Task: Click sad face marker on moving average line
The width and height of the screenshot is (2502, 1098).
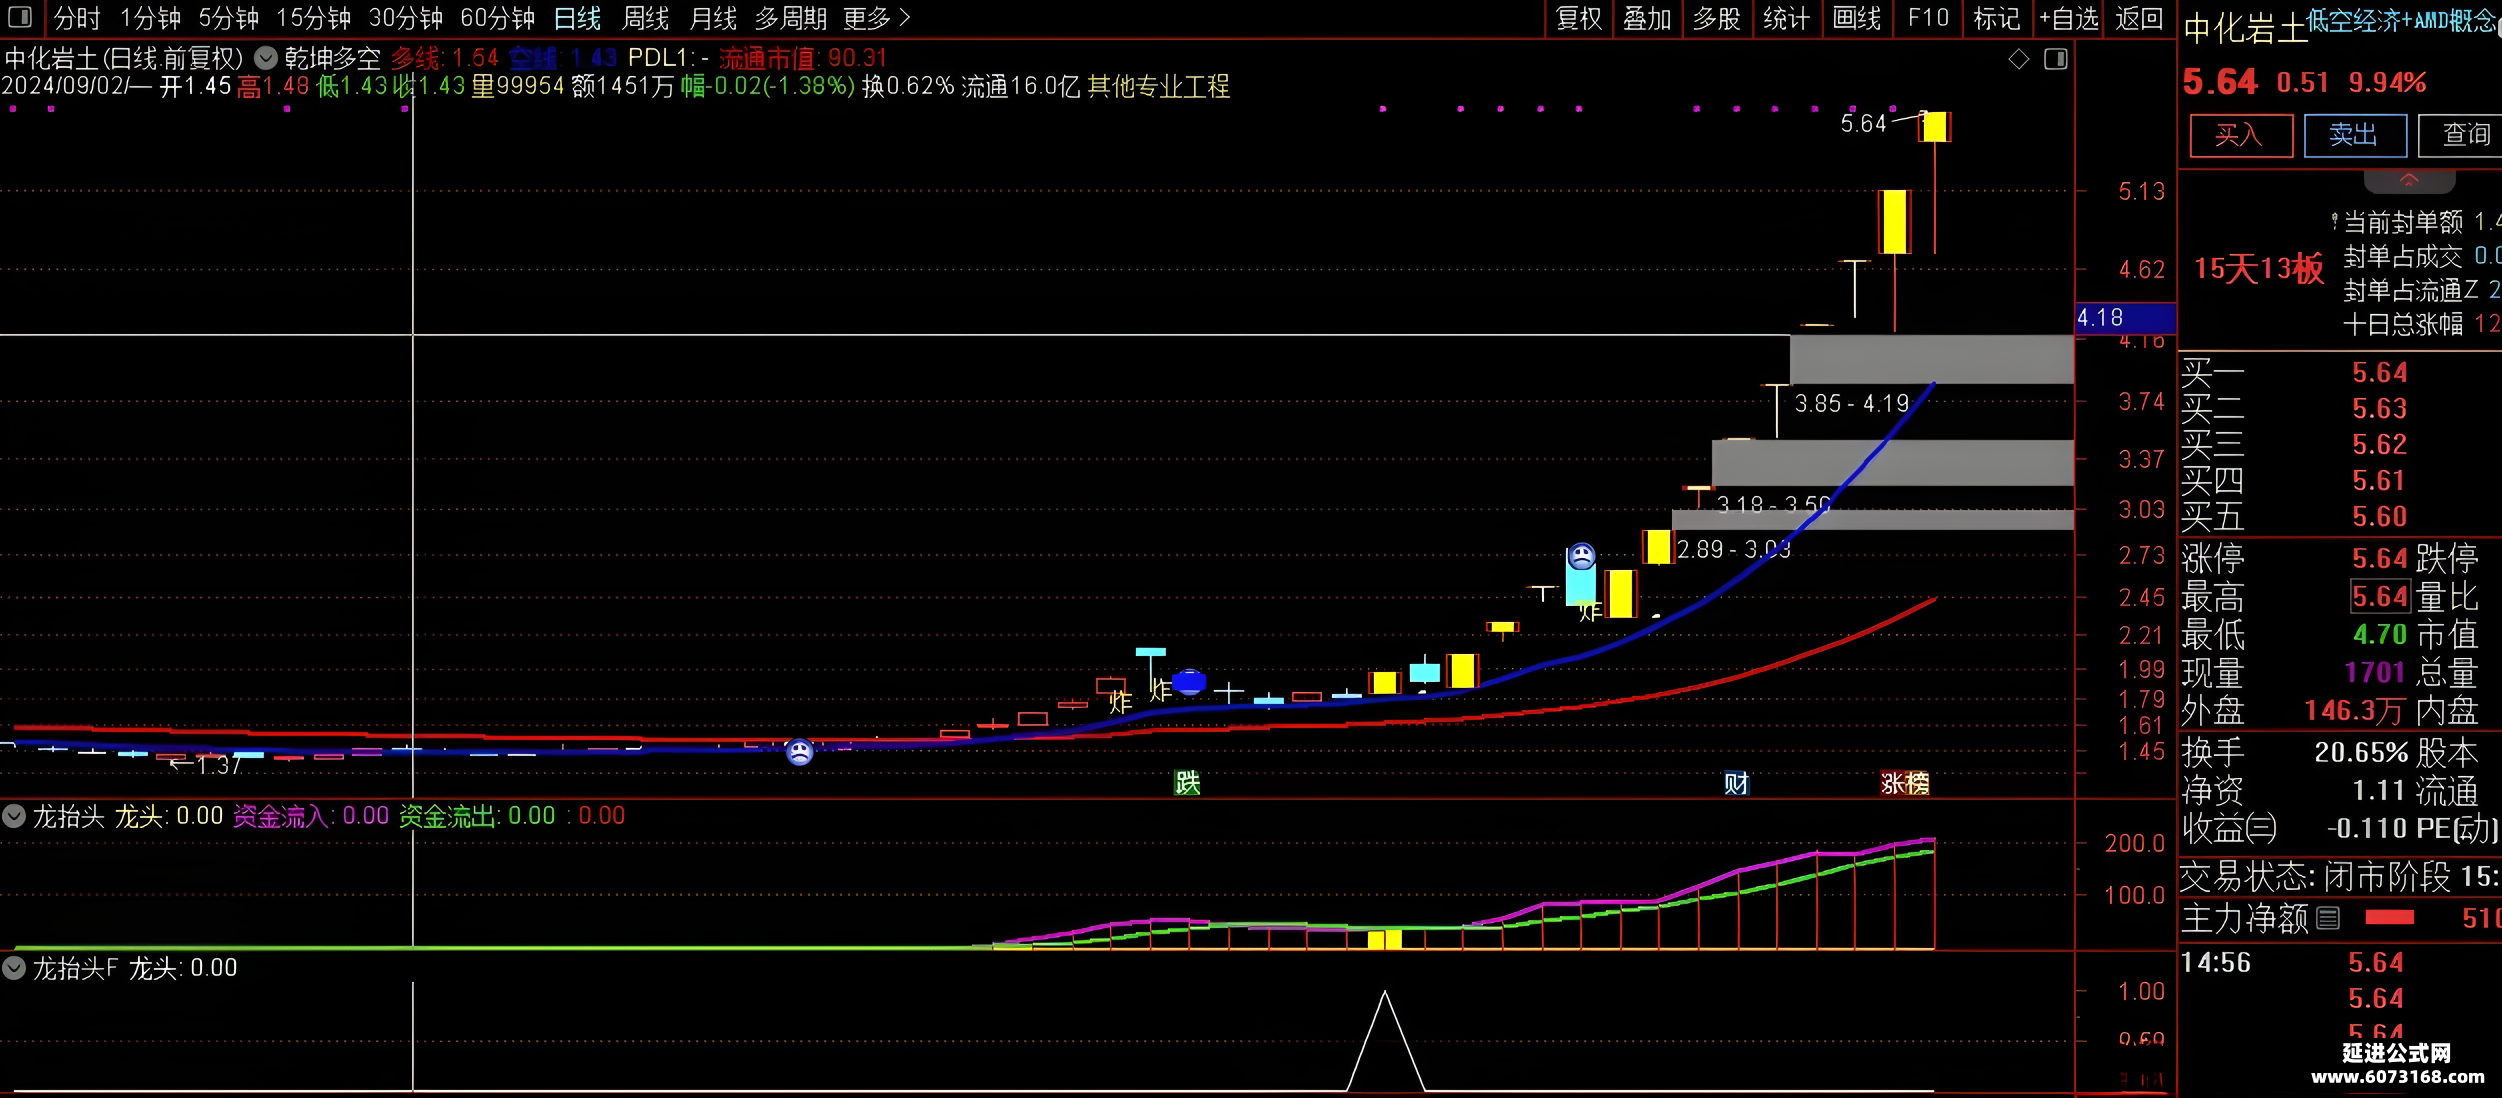Action: pyautogui.click(x=799, y=752)
